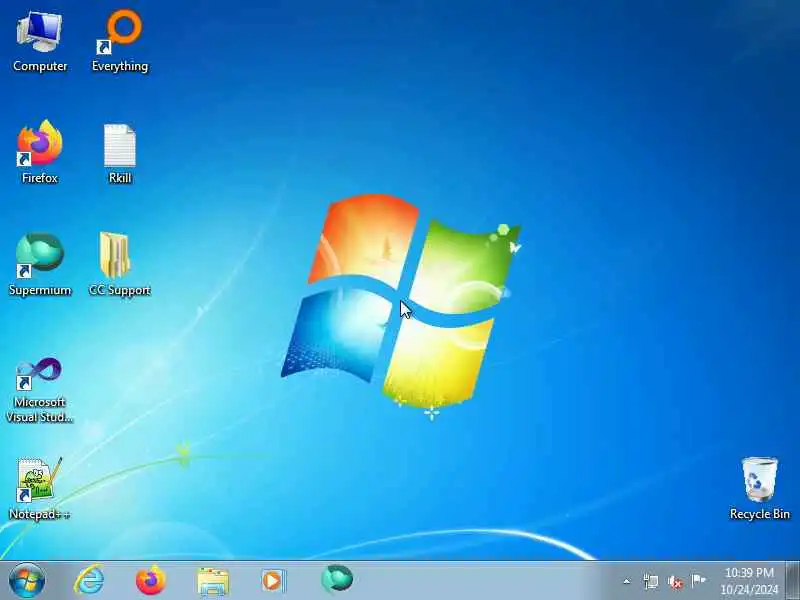Launch Internet Explorer from the taskbar
The height and width of the screenshot is (600, 800).
click(89, 581)
